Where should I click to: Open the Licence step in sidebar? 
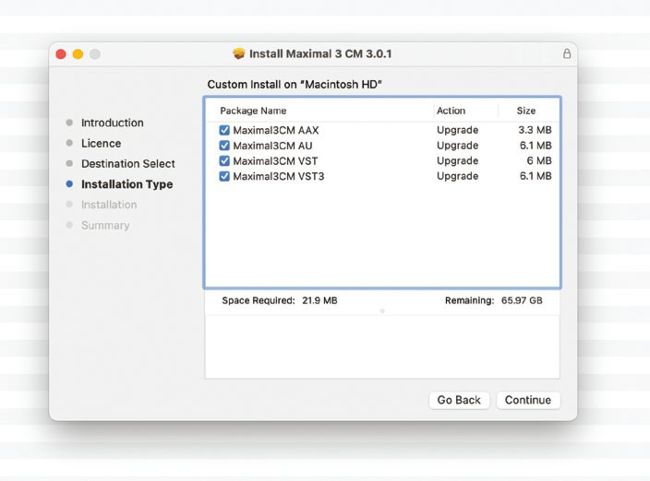(x=101, y=143)
